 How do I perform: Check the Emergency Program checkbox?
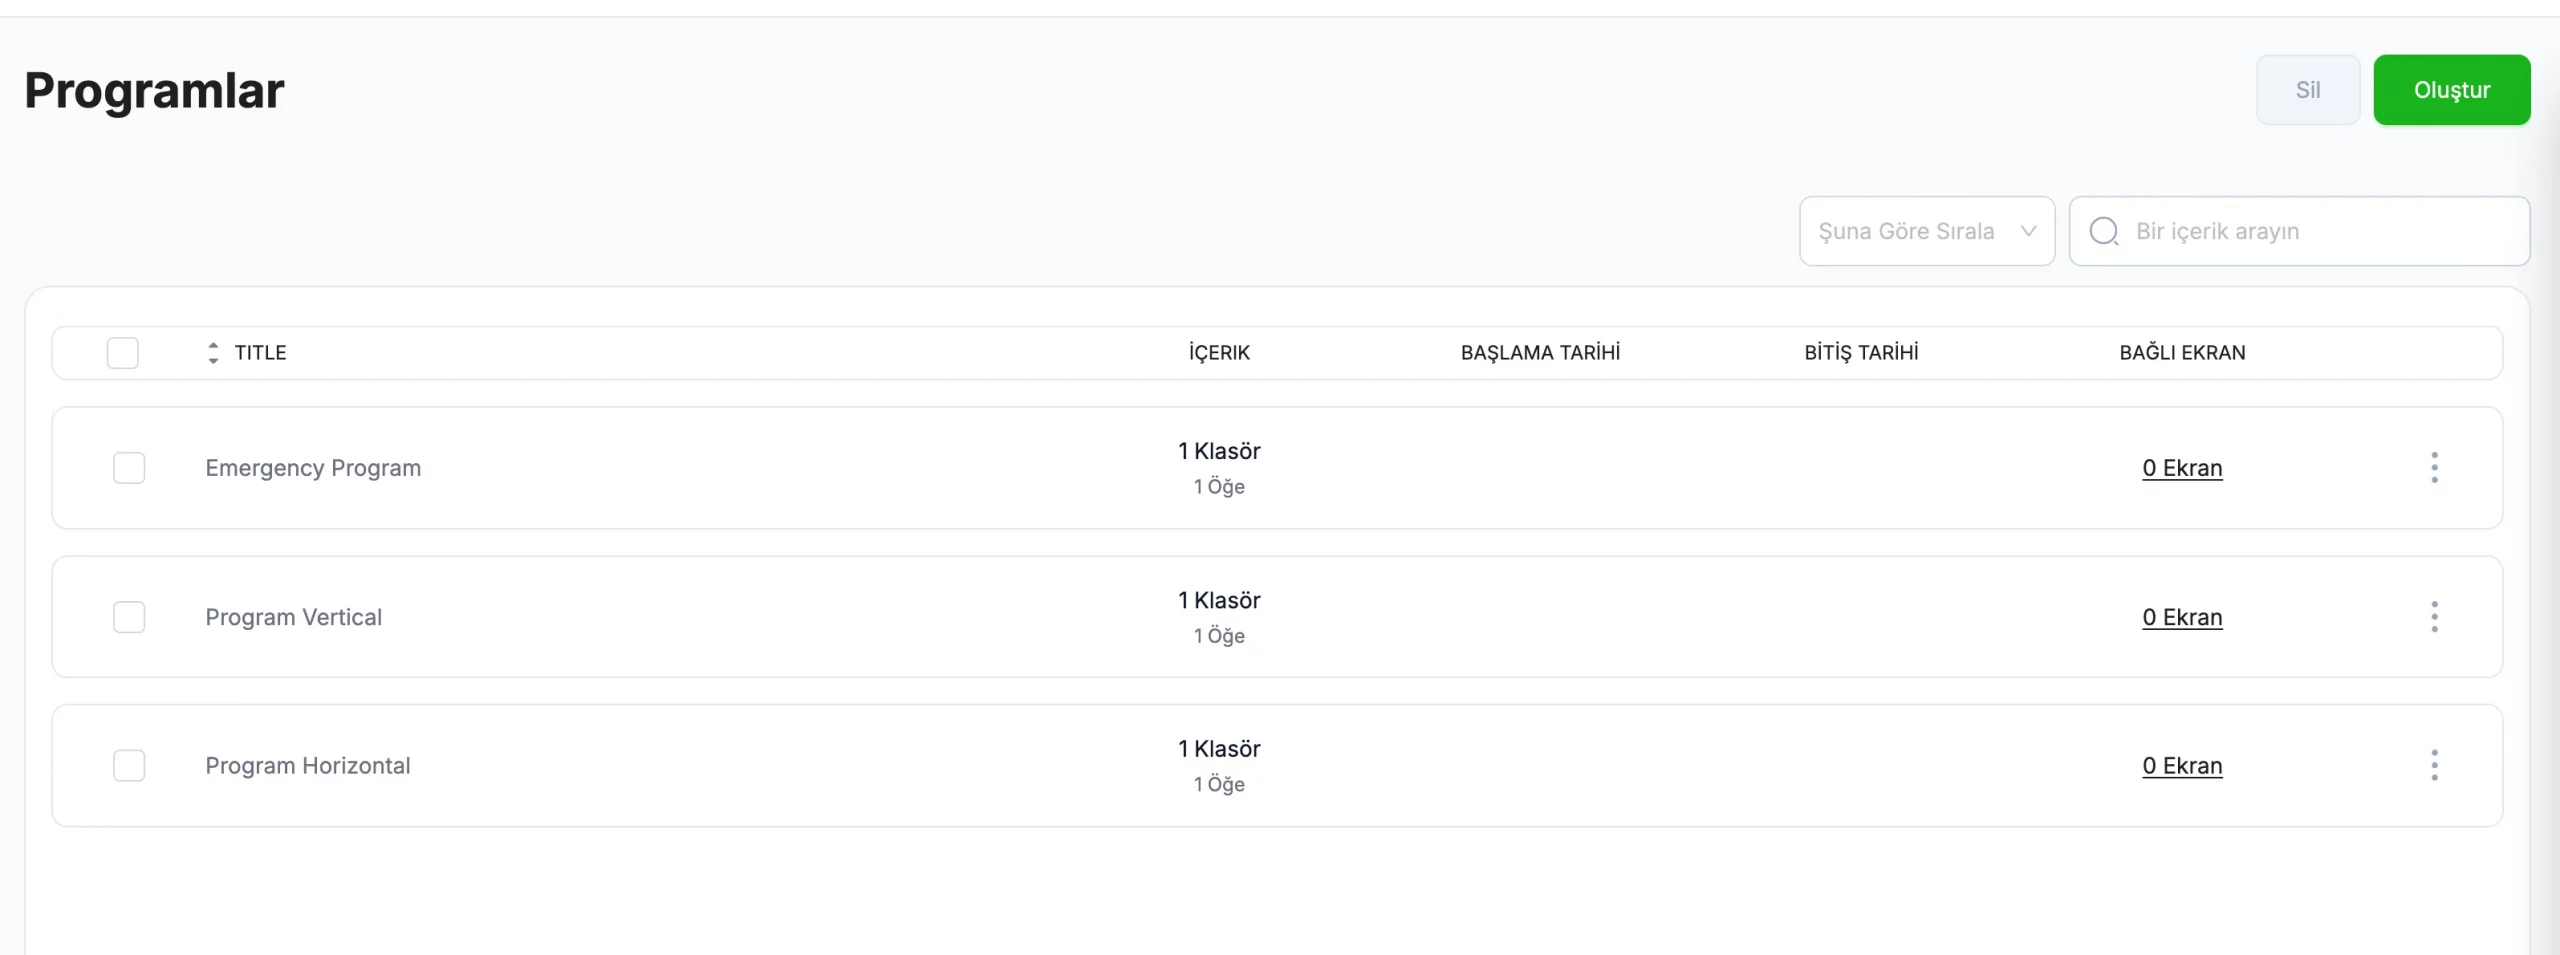pyautogui.click(x=129, y=467)
